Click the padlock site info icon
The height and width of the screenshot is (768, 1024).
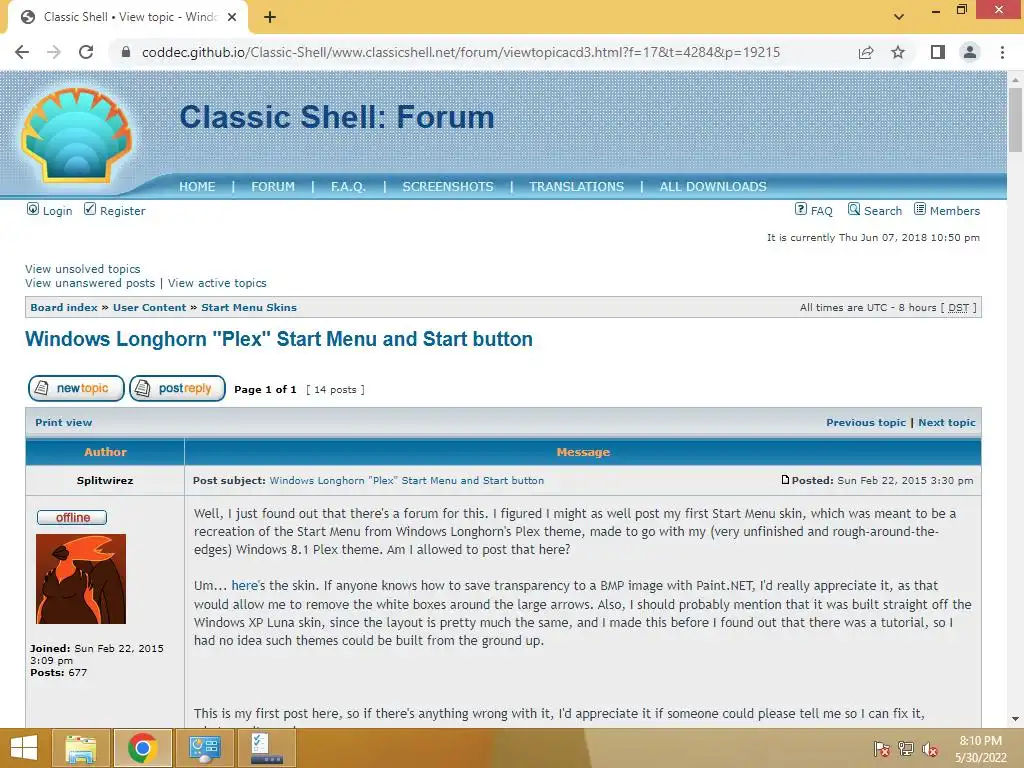click(x=126, y=52)
